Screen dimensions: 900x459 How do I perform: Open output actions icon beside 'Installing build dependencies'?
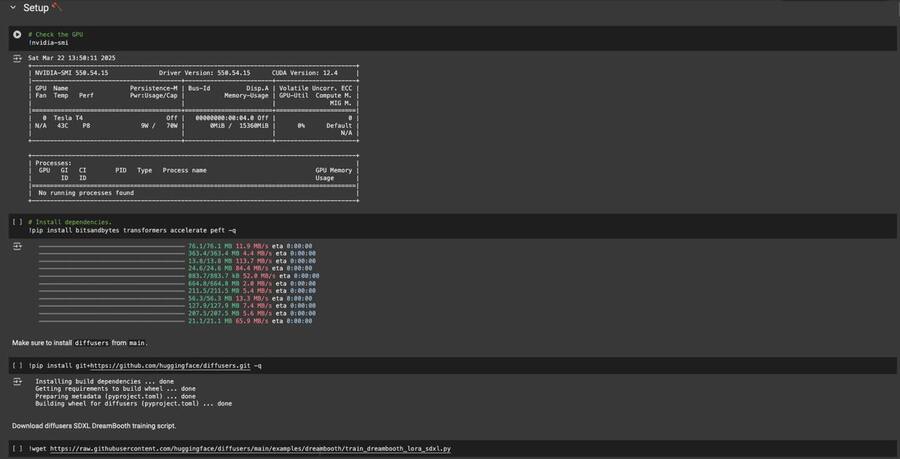[17, 382]
